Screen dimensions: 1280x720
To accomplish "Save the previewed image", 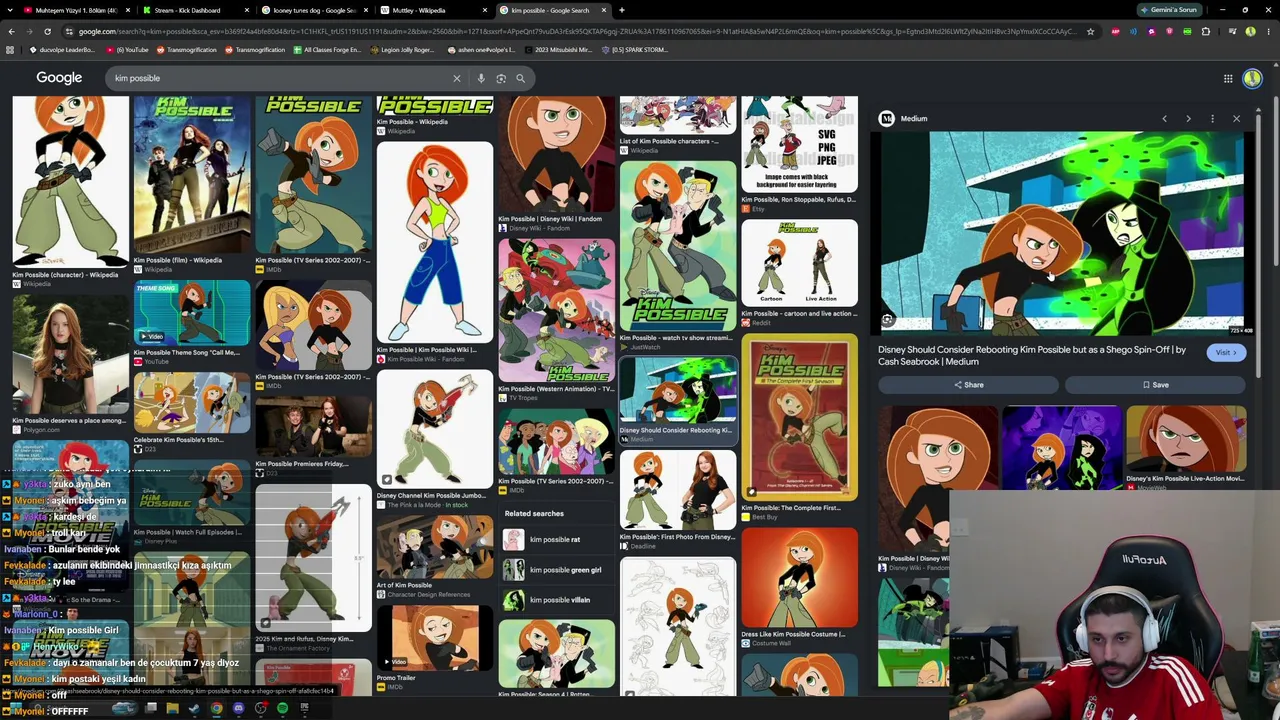I will [1155, 385].
